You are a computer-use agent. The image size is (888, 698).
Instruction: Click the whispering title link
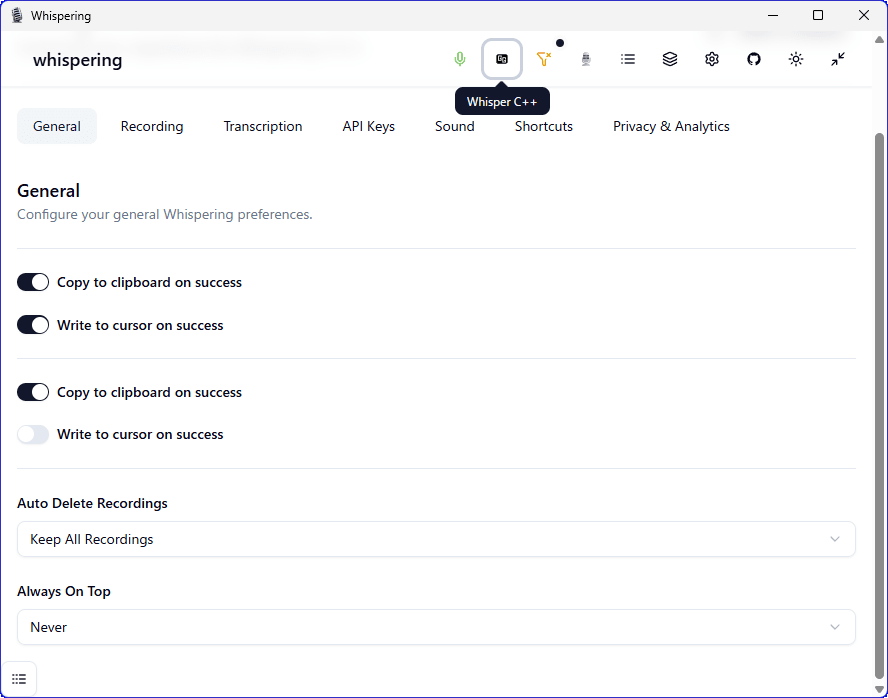(77, 60)
